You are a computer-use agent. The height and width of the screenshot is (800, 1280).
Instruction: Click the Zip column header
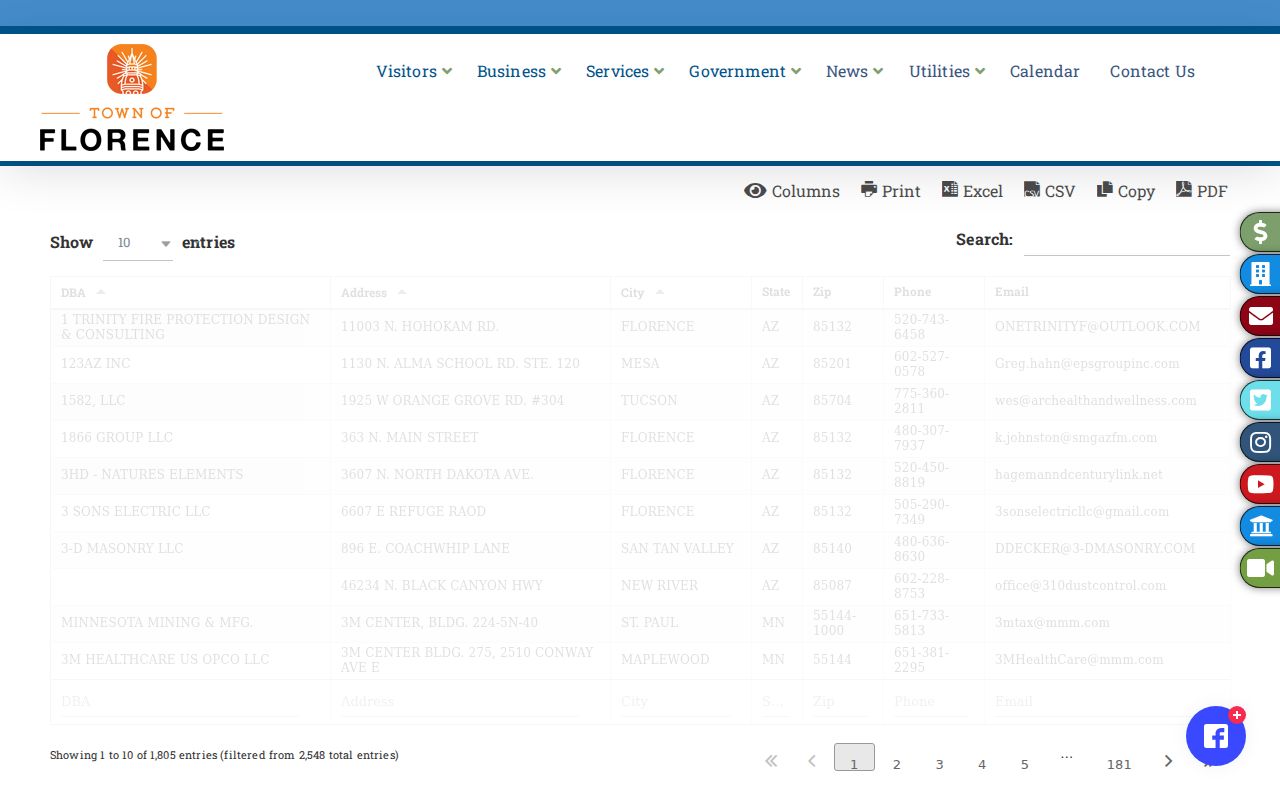[x=842, y=292]
